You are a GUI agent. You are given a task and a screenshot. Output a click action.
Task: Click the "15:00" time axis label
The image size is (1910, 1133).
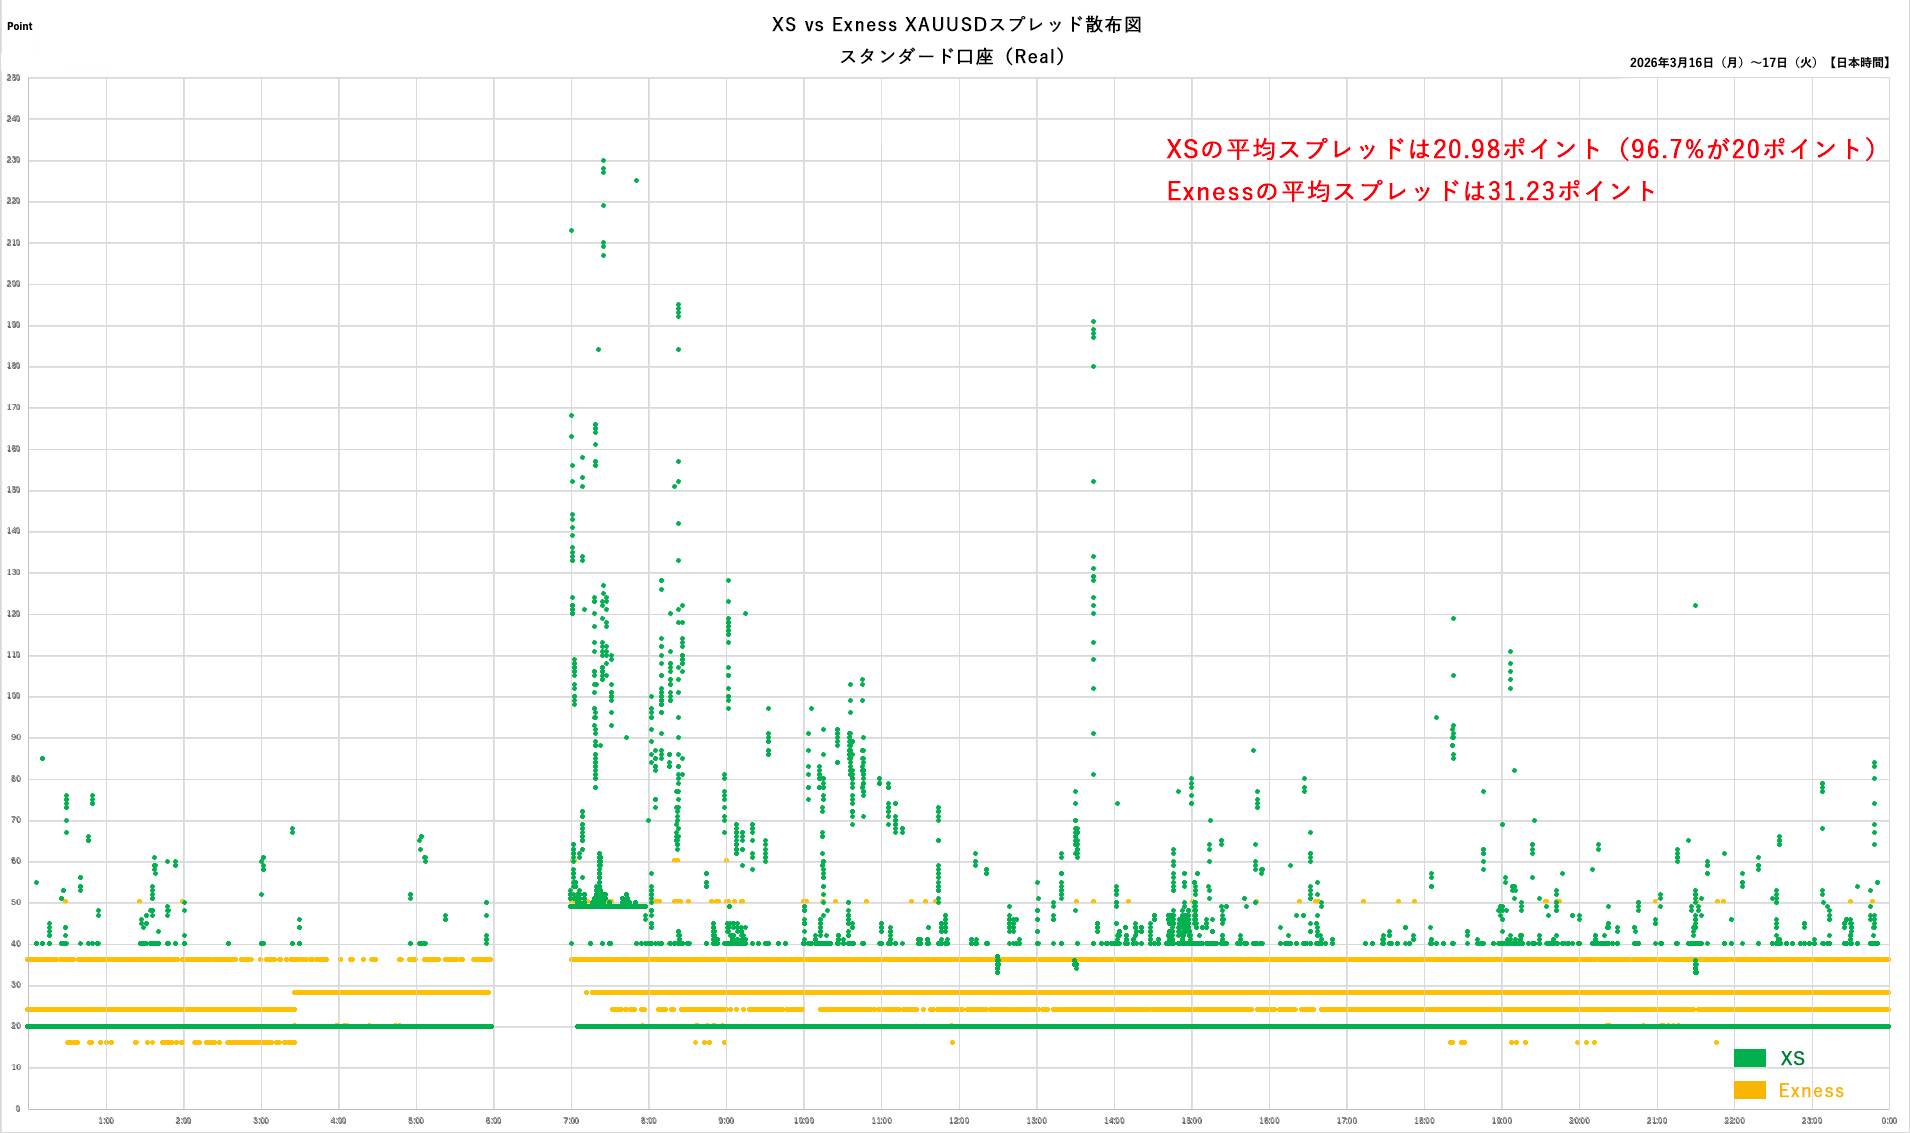[1192, 1121]
